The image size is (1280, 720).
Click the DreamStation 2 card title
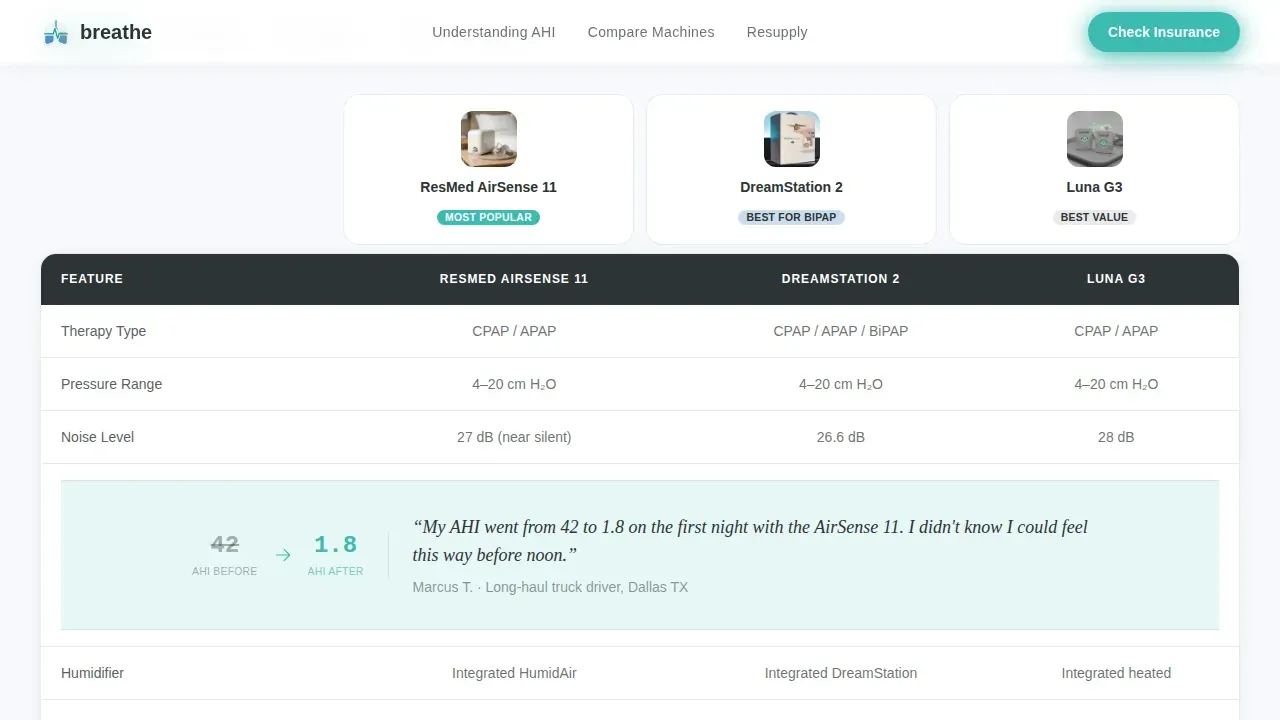coord(791,187)
